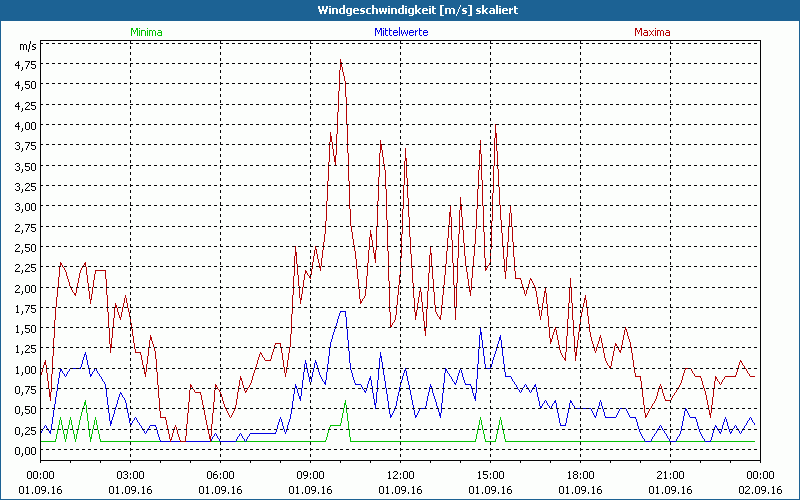
Task: Click the red Maxima legend label
Action: click(653, 32)
